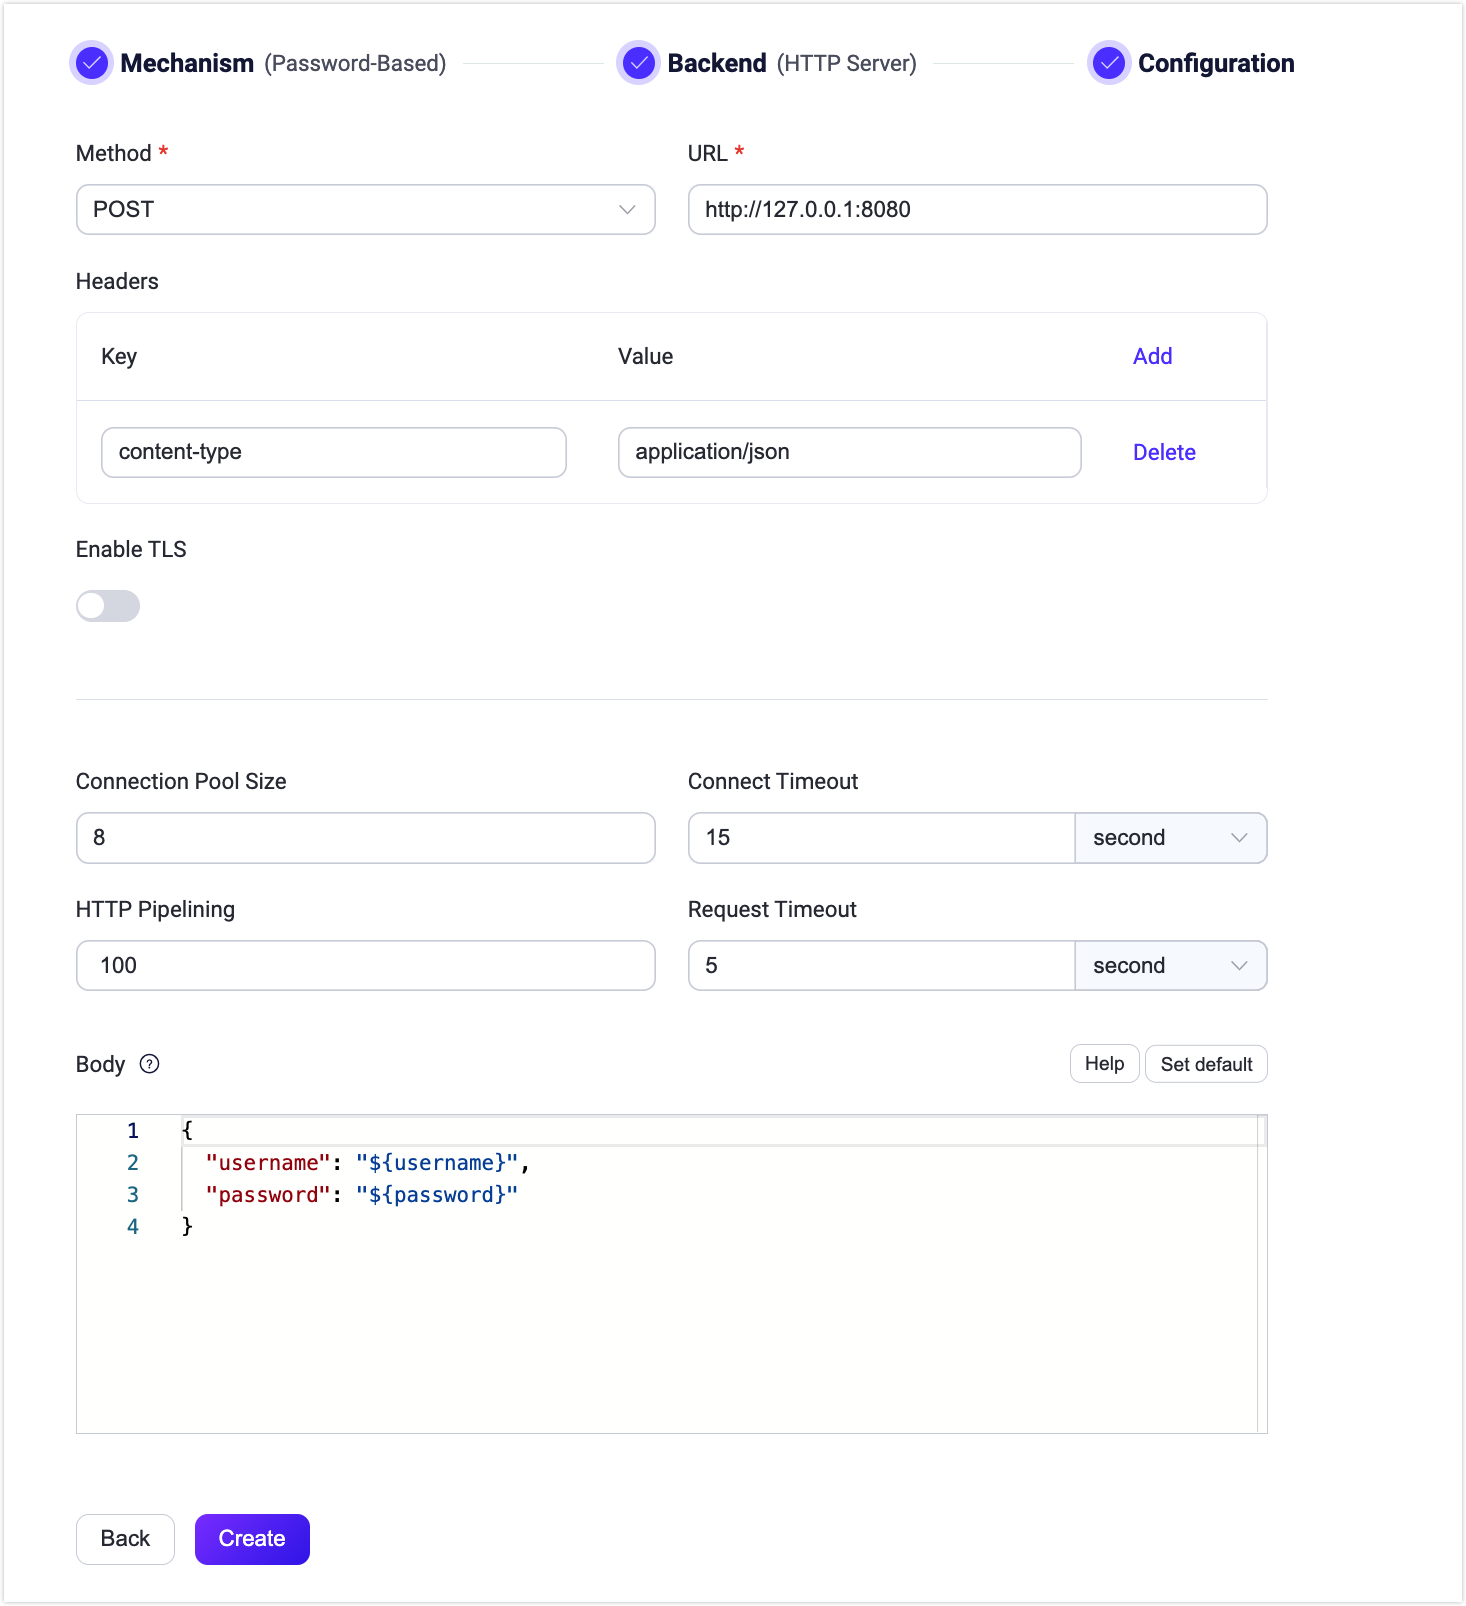Click the Mechanism step checkmark icon
This screenshot has width=1466, height=1606.
pyautogui.click(x=92, y=63)
